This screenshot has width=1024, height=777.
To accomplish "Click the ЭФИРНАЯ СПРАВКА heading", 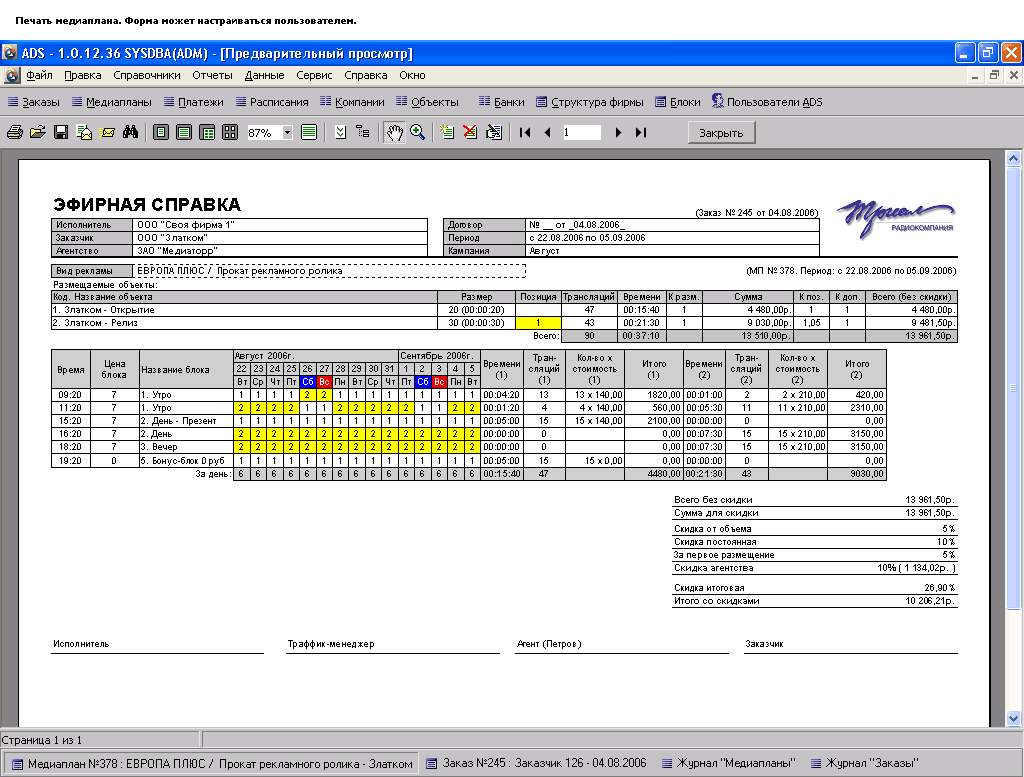I will [x=147, y=204].
